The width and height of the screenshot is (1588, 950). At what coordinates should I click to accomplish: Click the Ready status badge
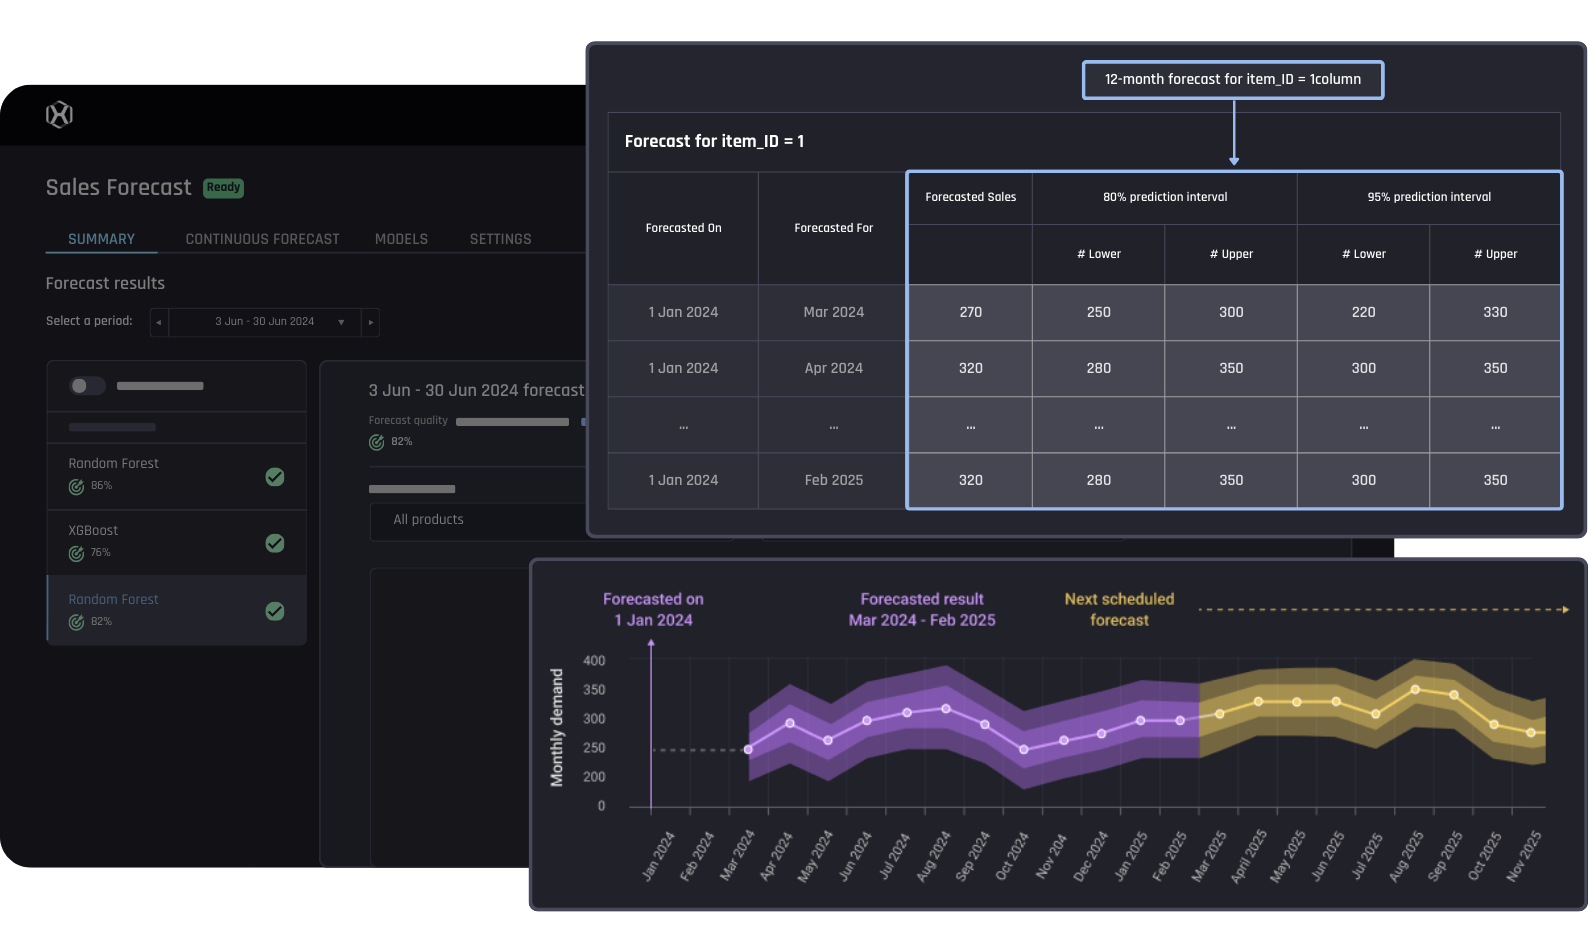[x=224, y=188]
